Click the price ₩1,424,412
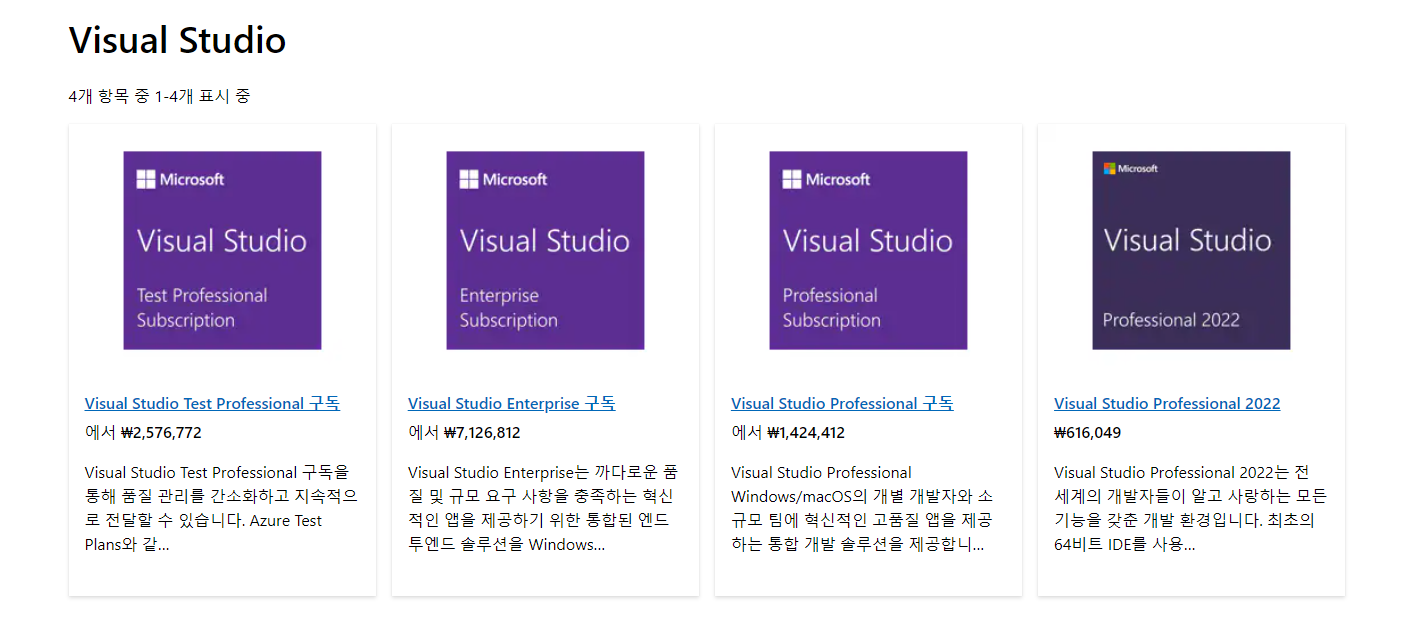This screenshot has height=618, width=1405. click(x=806, y=433)
